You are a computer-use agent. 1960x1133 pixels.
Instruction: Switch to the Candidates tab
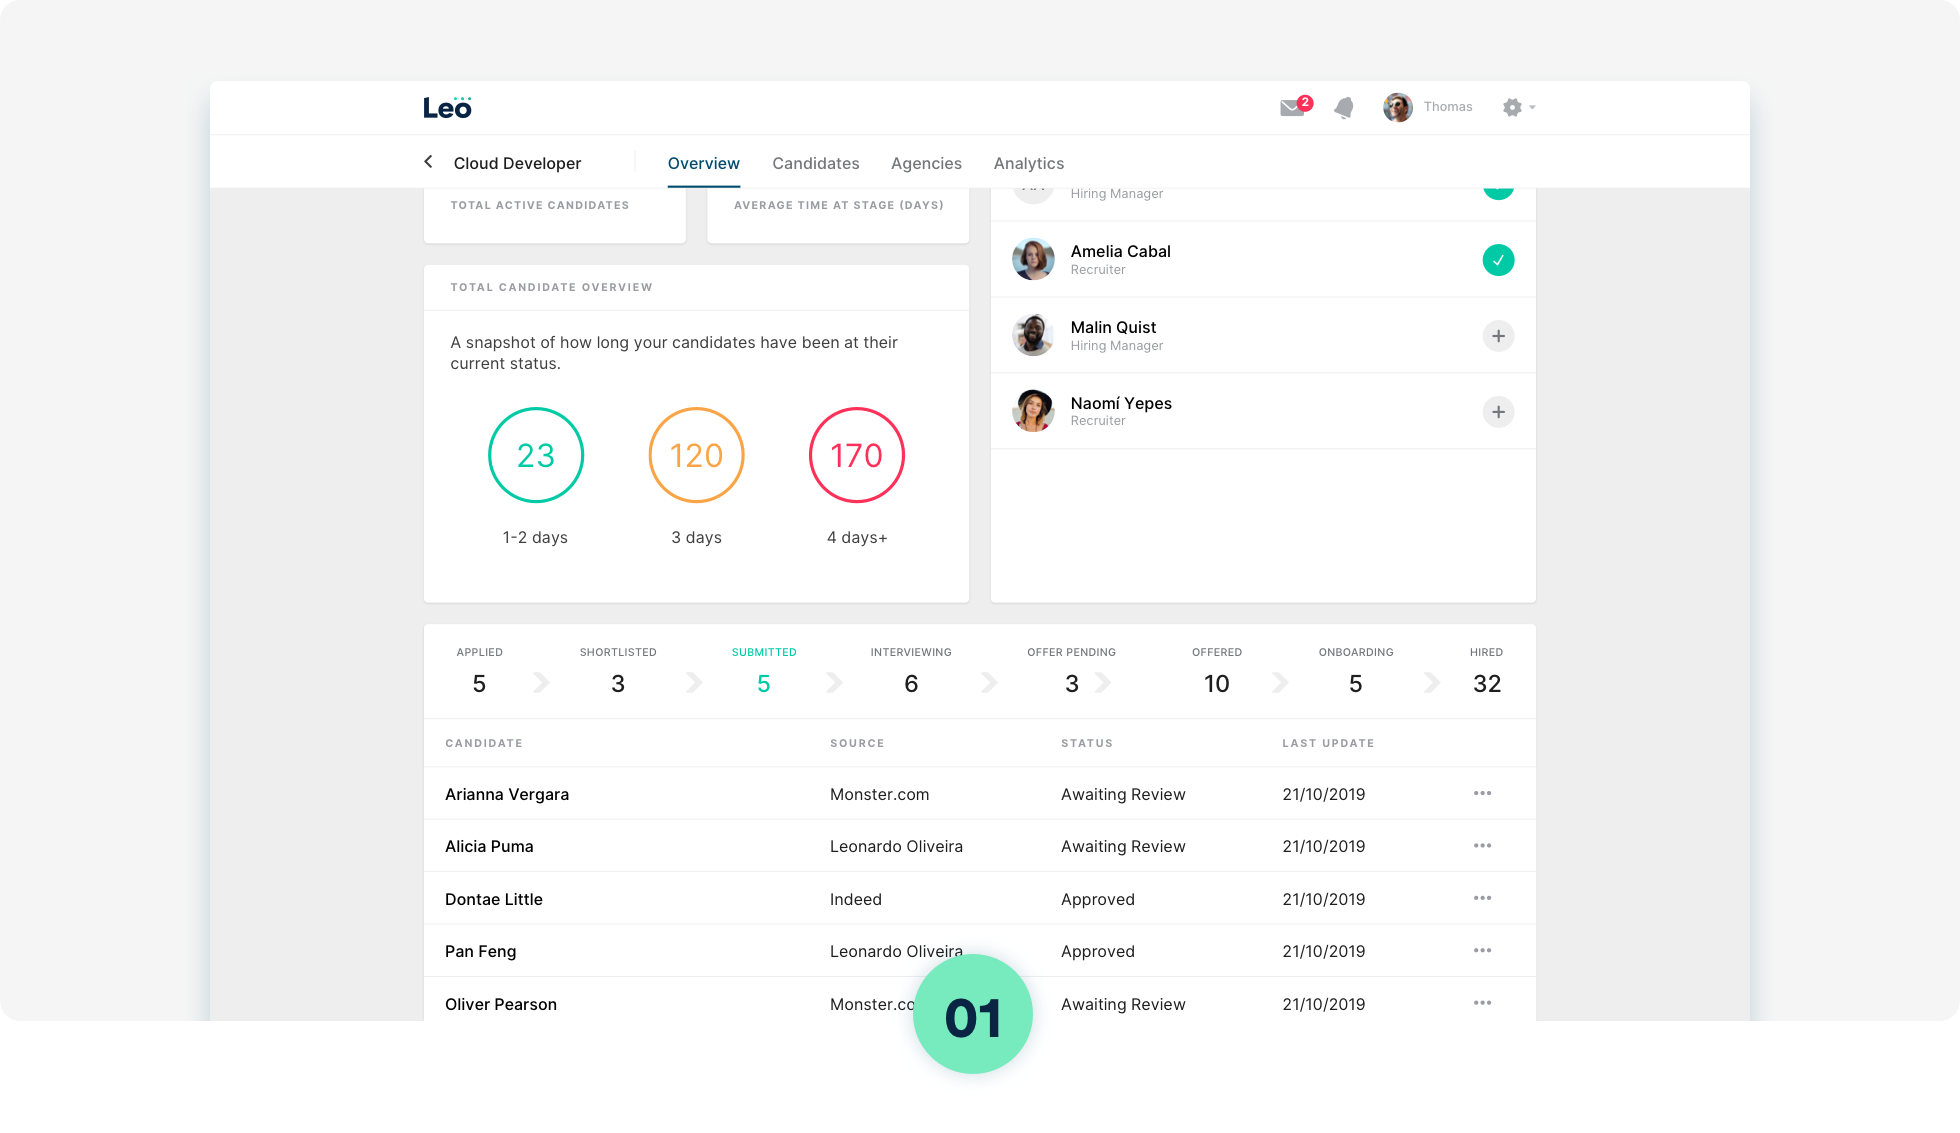point(815,163)
